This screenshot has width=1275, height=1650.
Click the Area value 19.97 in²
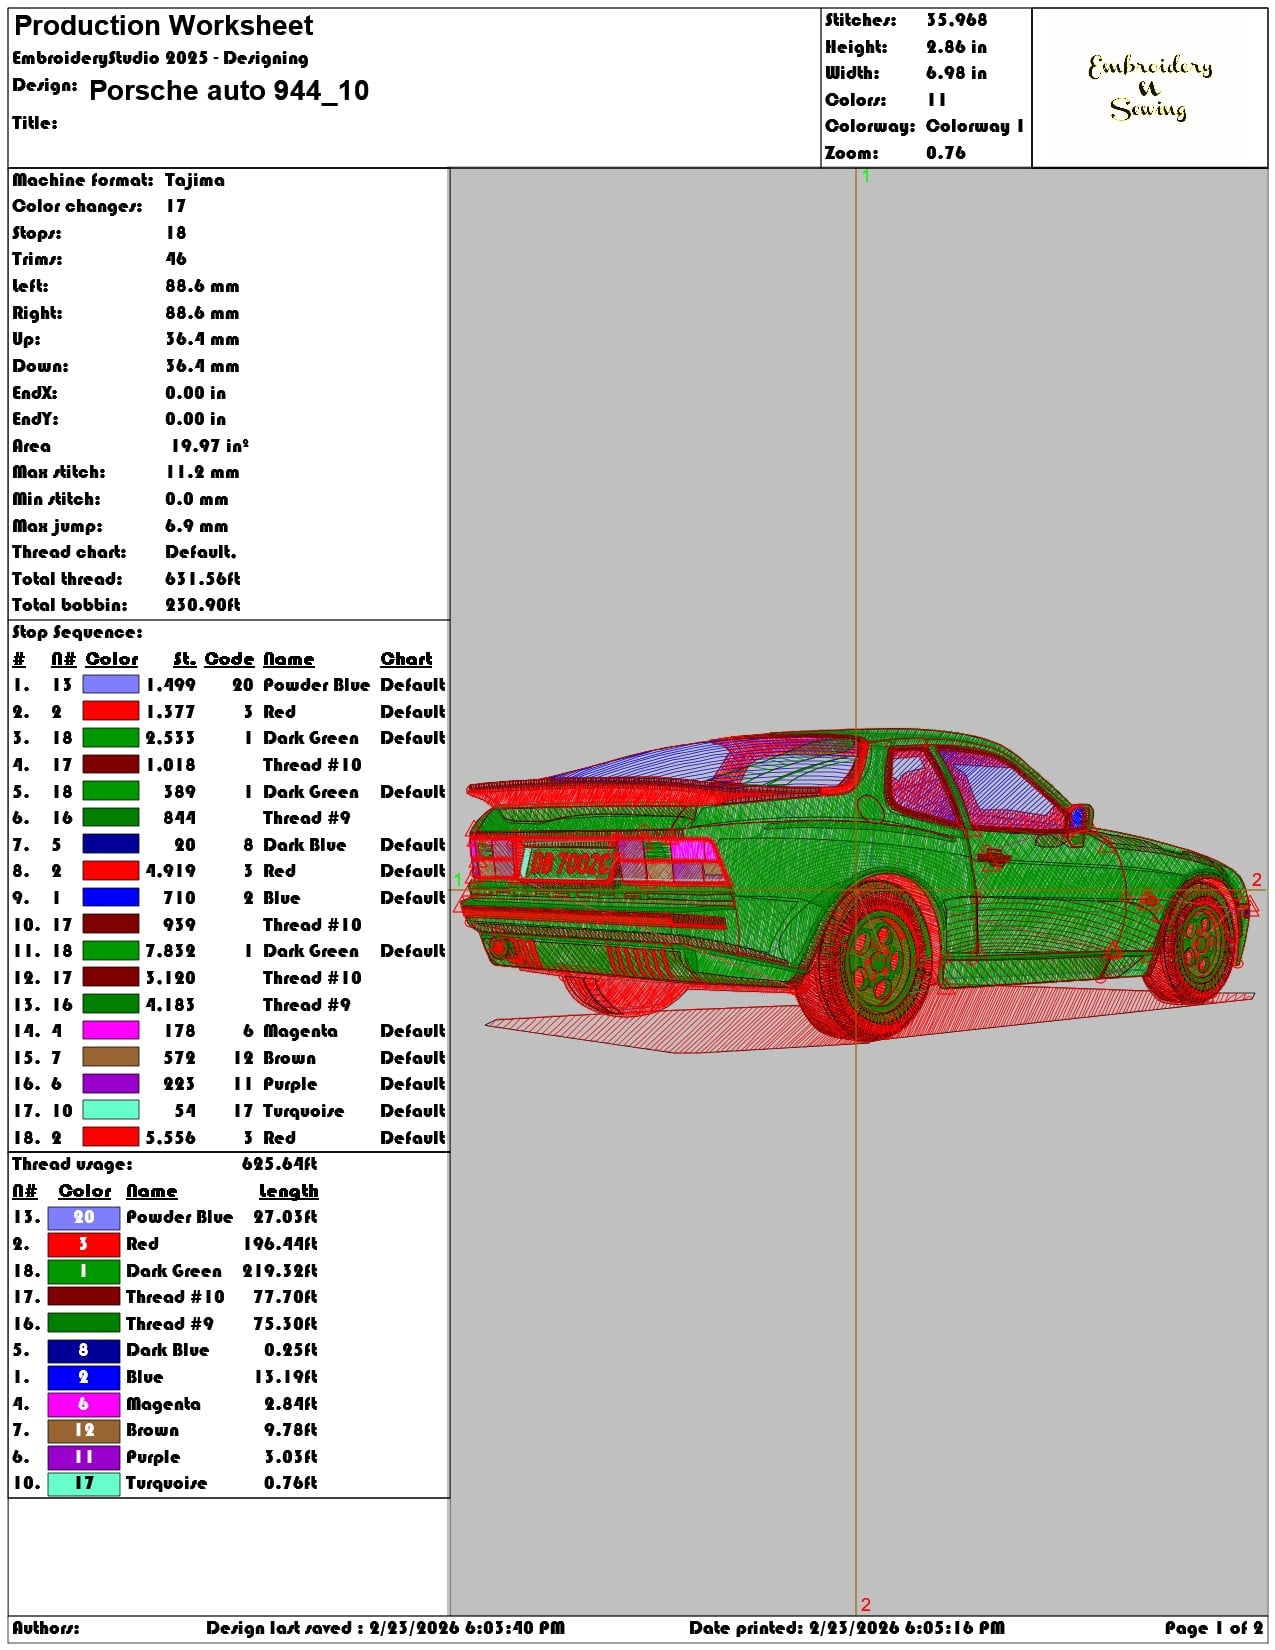[210, 446]
